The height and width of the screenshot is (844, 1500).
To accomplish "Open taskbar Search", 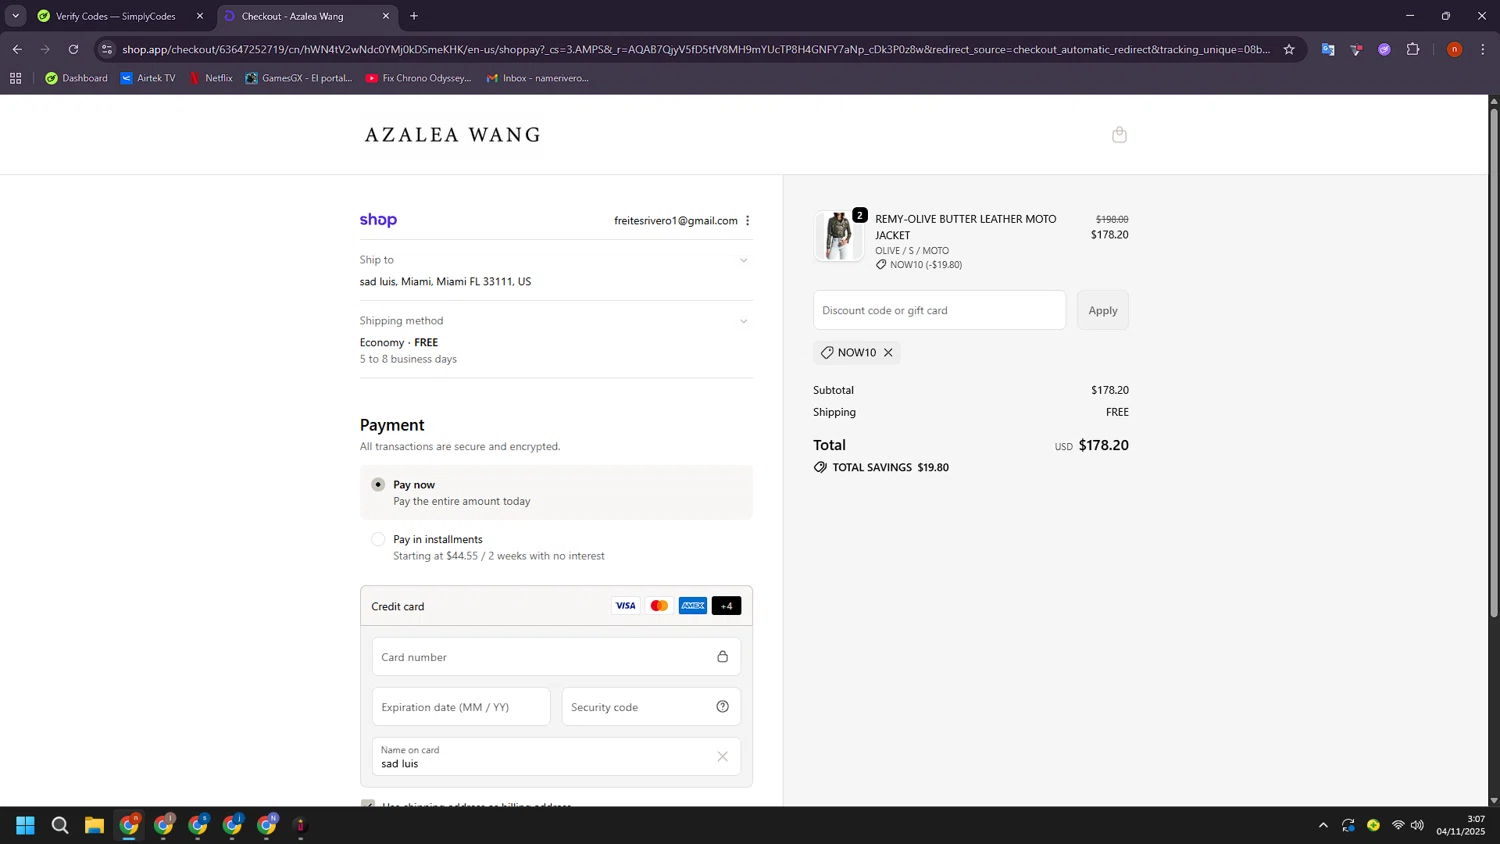I will point(60,825).
